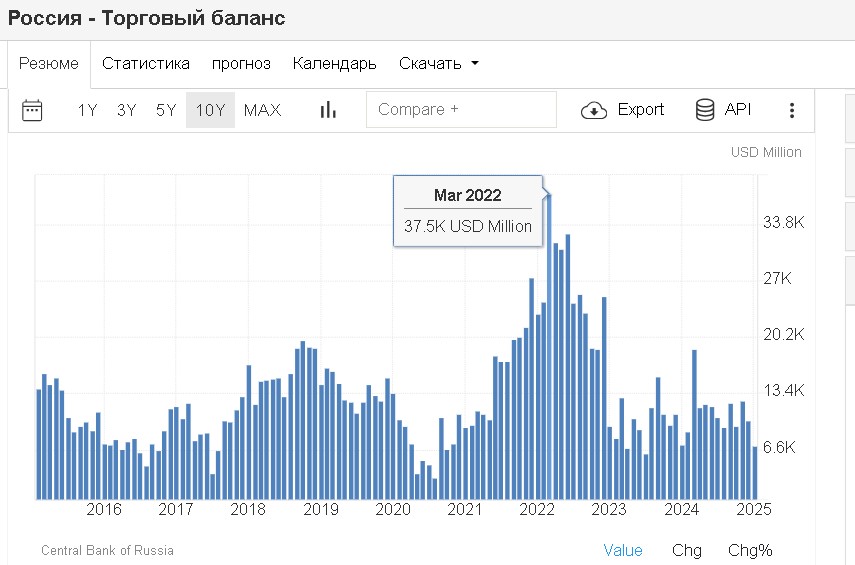
Task: Open the Резюме tab
Action: click(49, 64)
